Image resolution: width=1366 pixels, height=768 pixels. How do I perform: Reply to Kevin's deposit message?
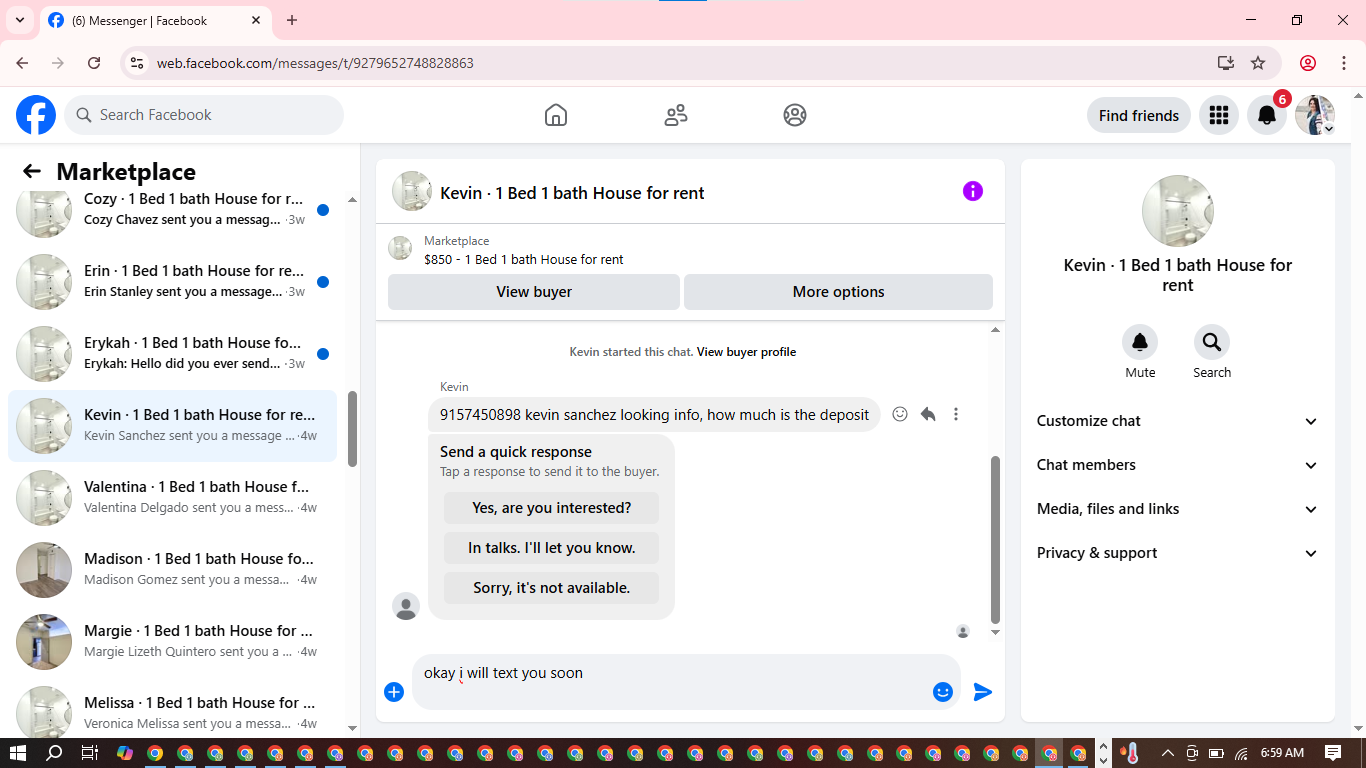click(928, 414)
